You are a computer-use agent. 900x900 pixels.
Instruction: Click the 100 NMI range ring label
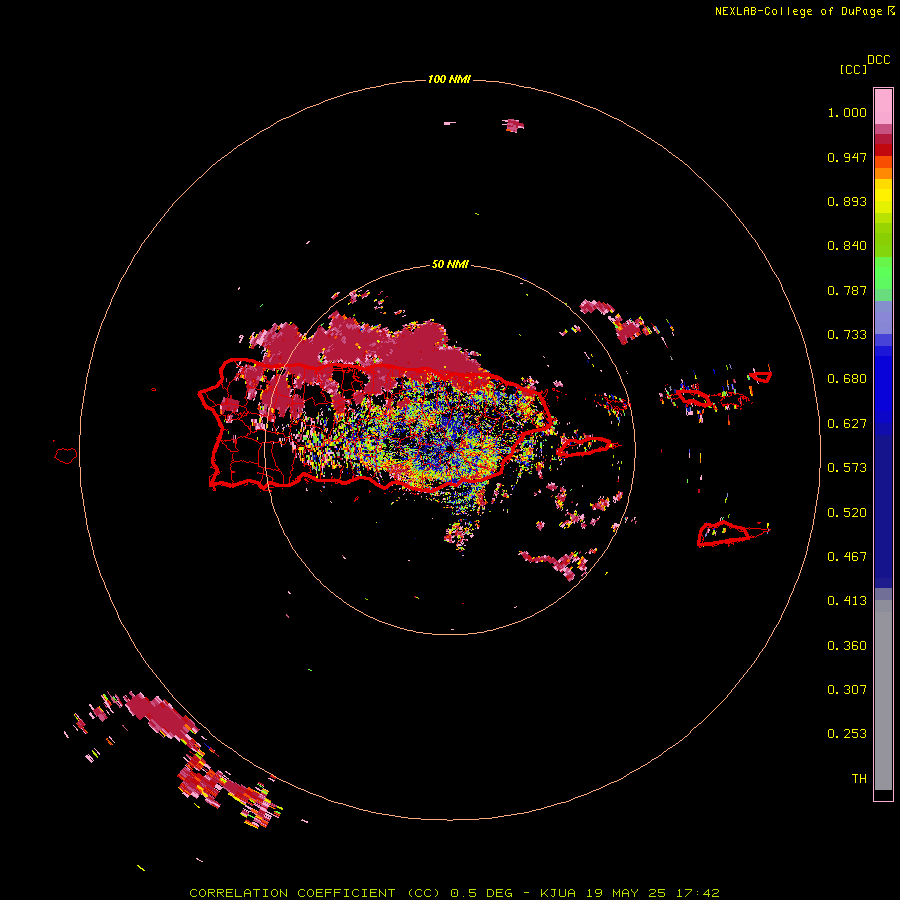(x=449, y=79)
